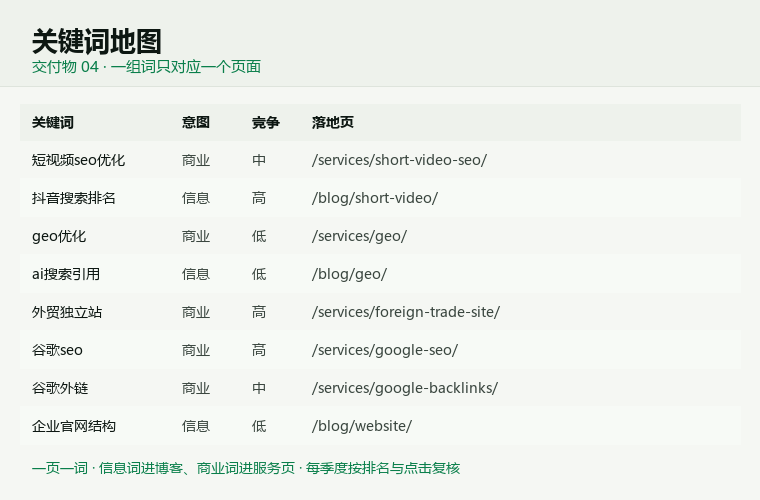Click competition 低 in ai搜索引用 row
The width and height of the screenshot is (760, 500).
point(259,274)
